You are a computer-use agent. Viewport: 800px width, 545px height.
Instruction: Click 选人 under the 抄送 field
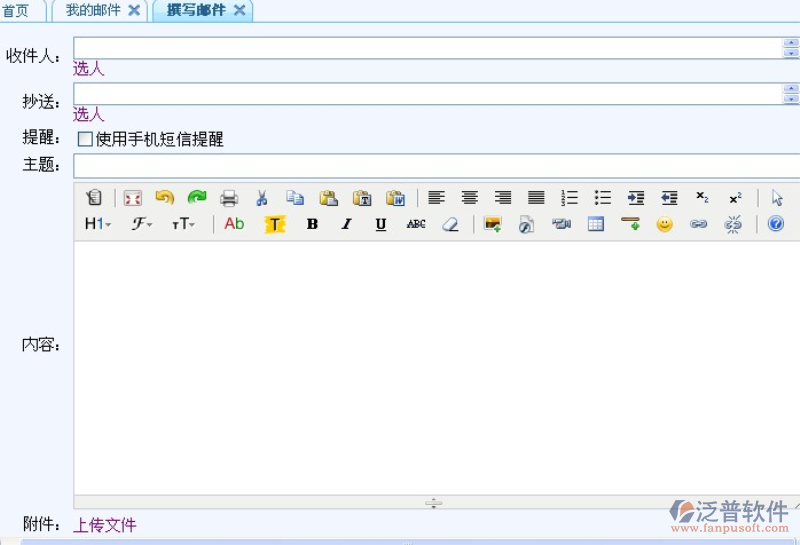tap(88, 114)
